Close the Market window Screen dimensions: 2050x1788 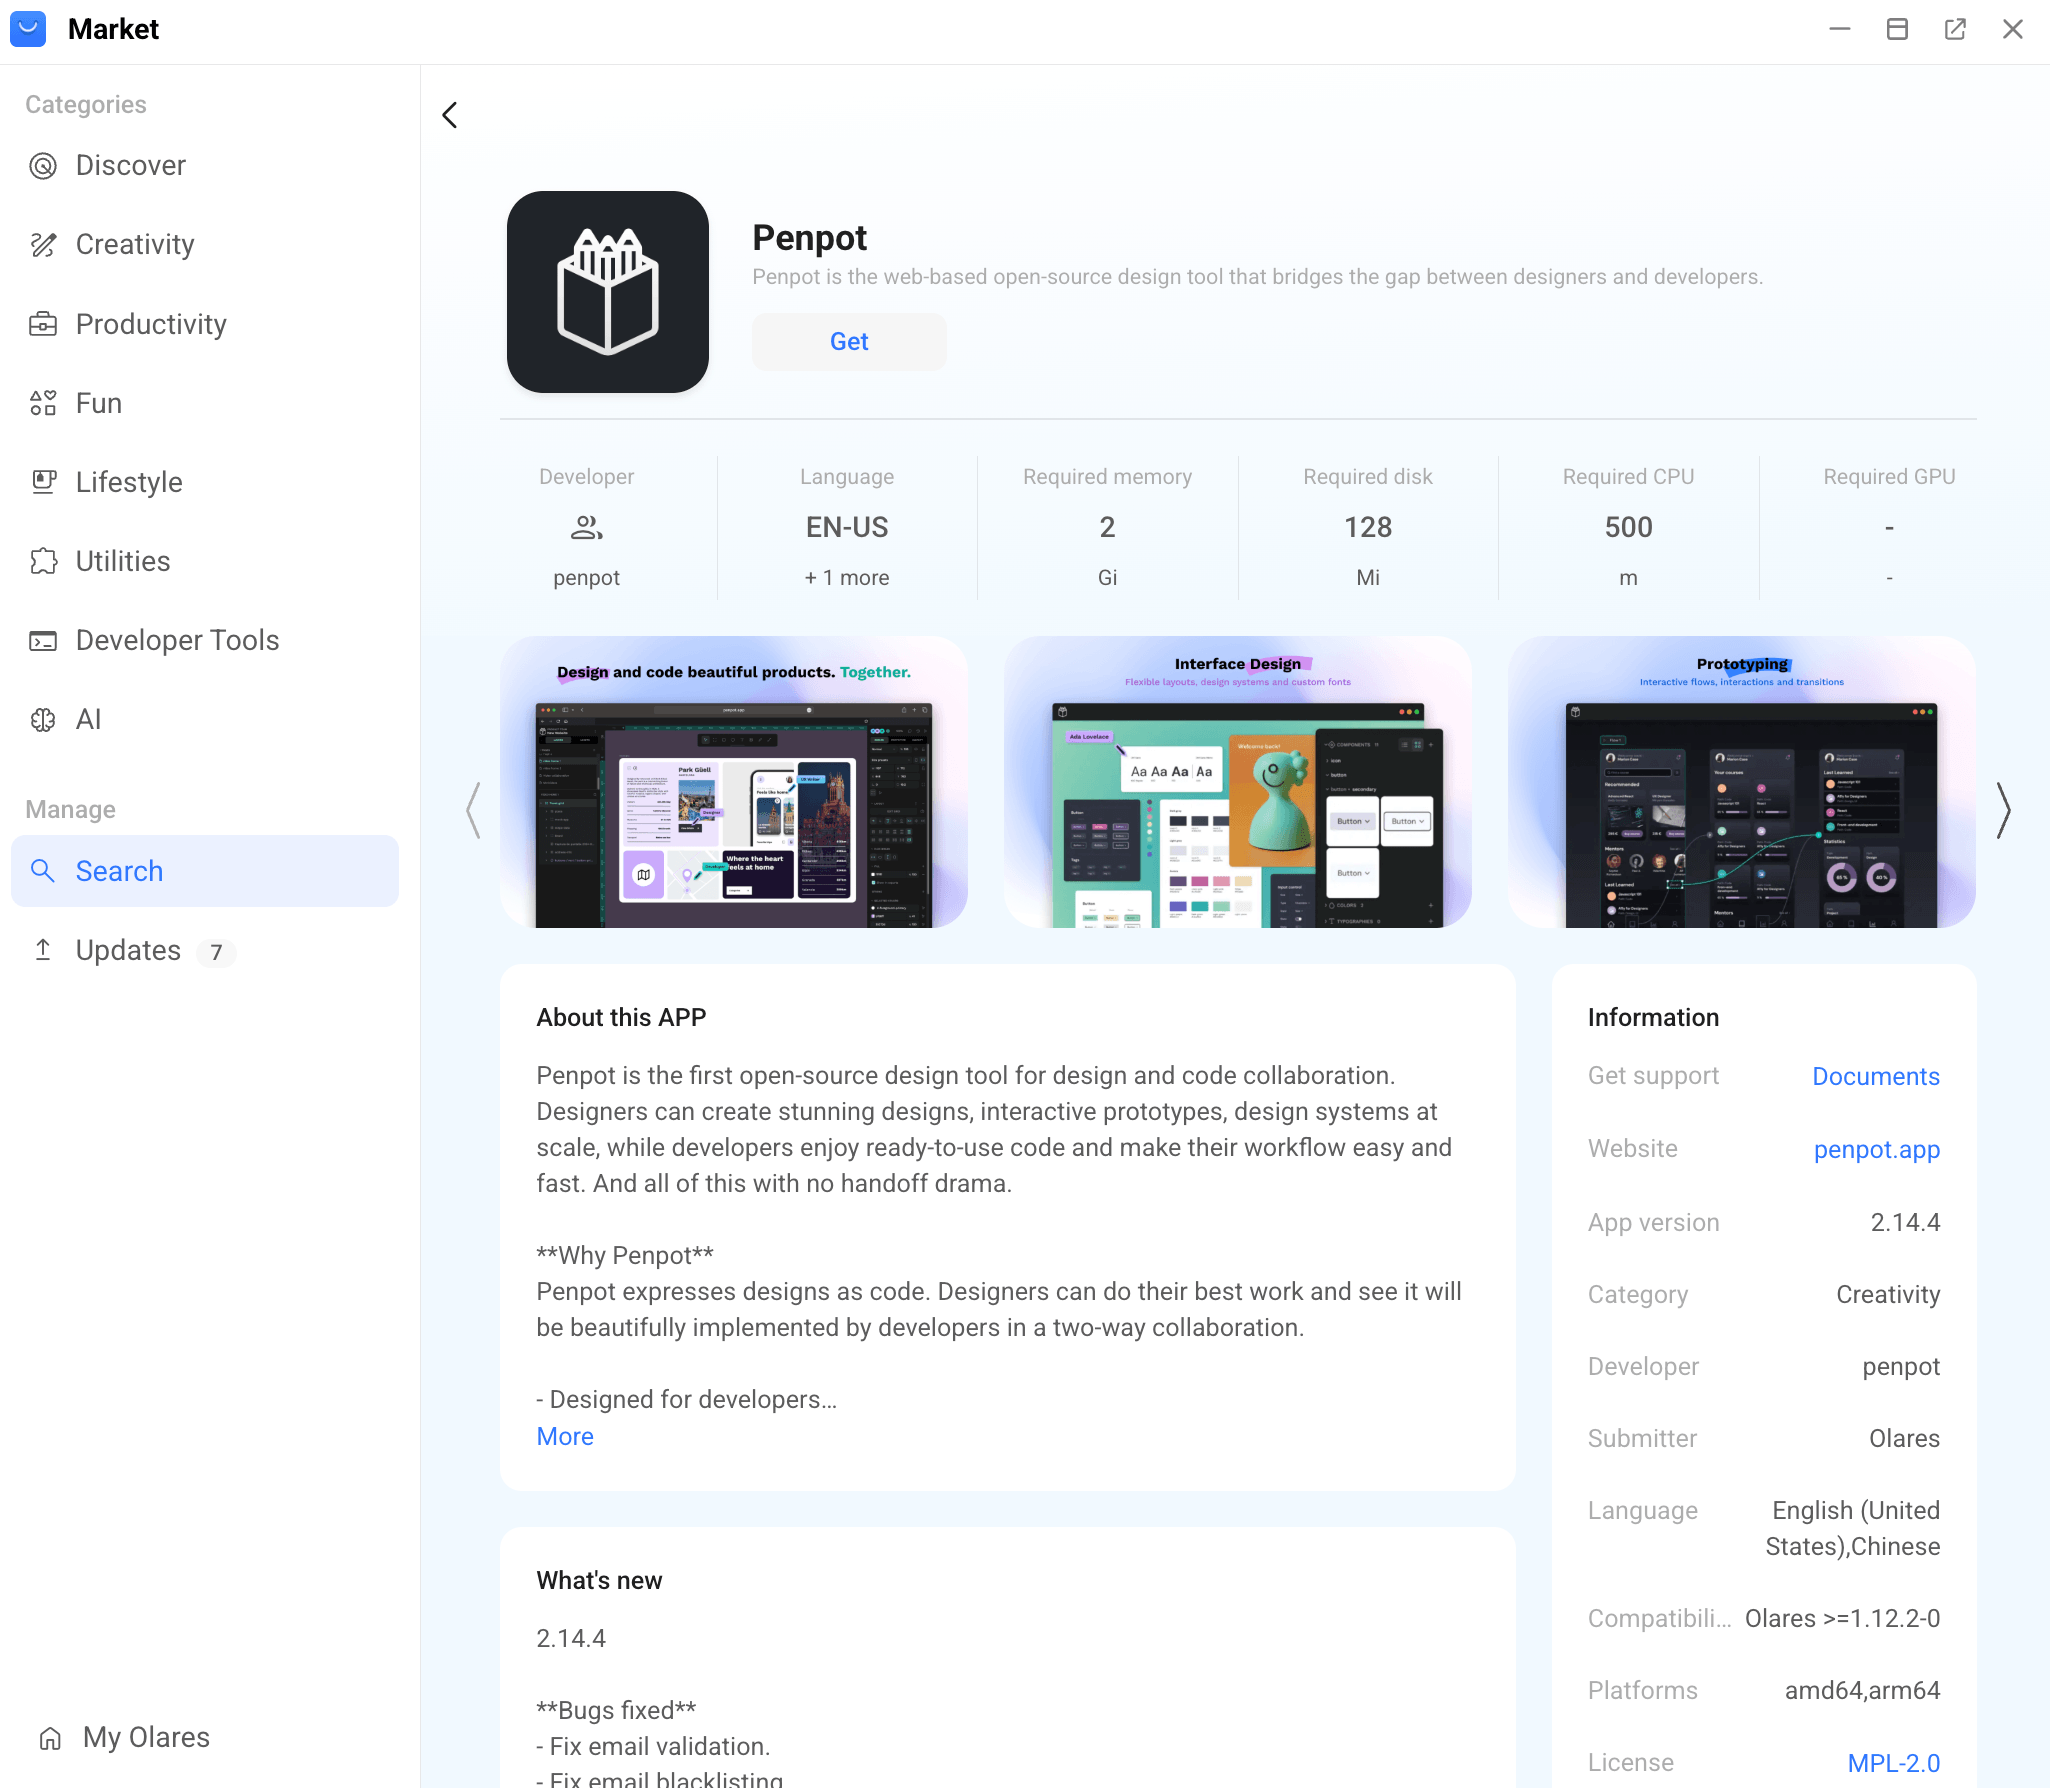click(2013, 29)
